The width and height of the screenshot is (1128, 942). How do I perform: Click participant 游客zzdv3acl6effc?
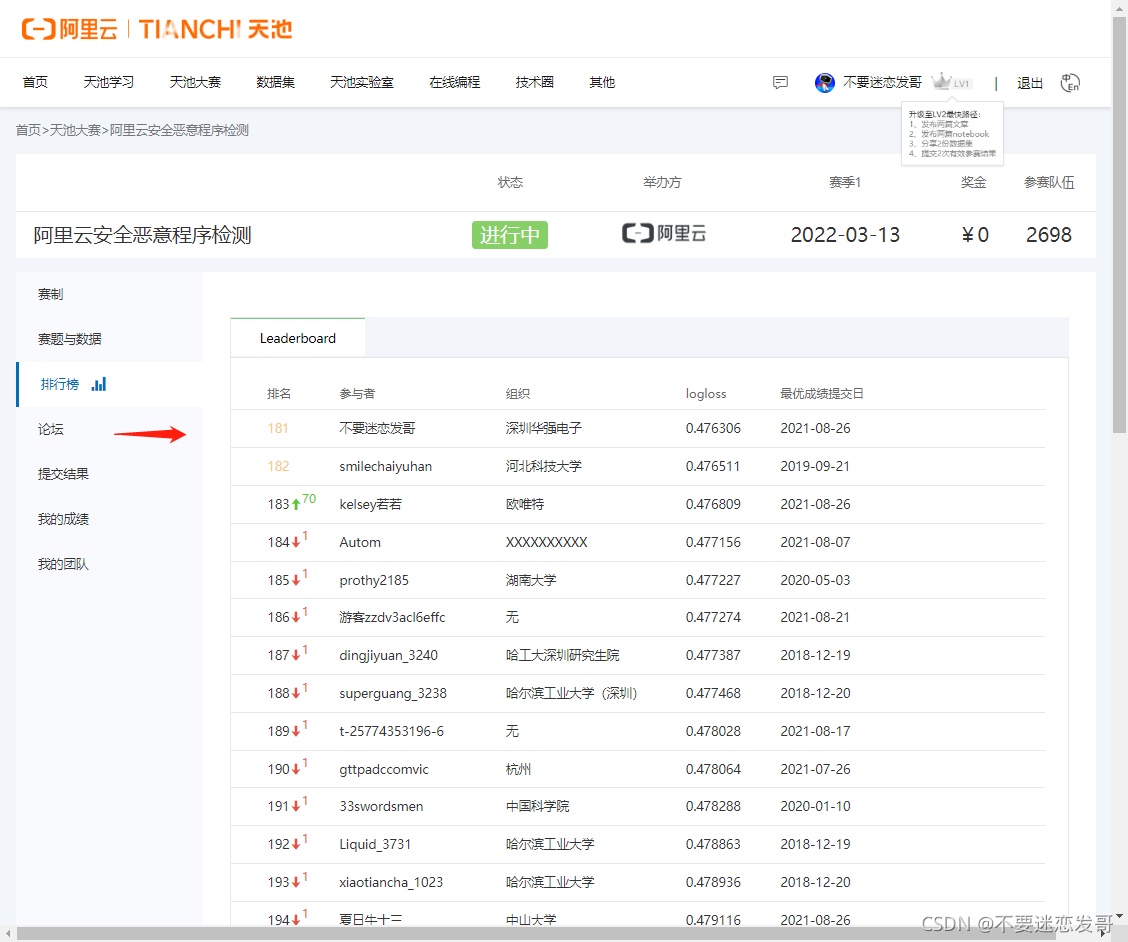(392, 617)
